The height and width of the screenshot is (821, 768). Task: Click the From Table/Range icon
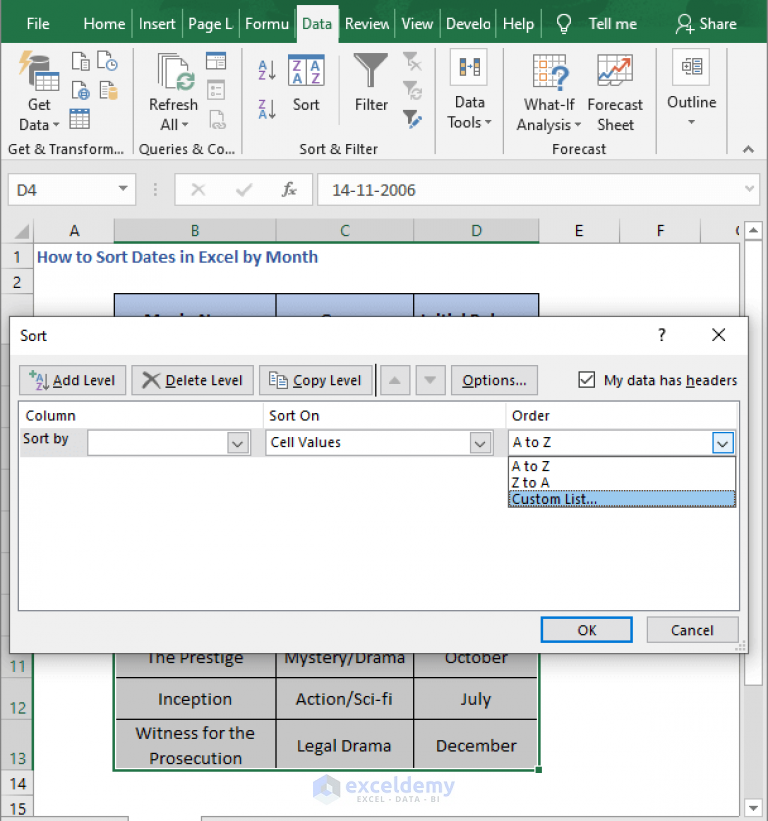[80, 119]
